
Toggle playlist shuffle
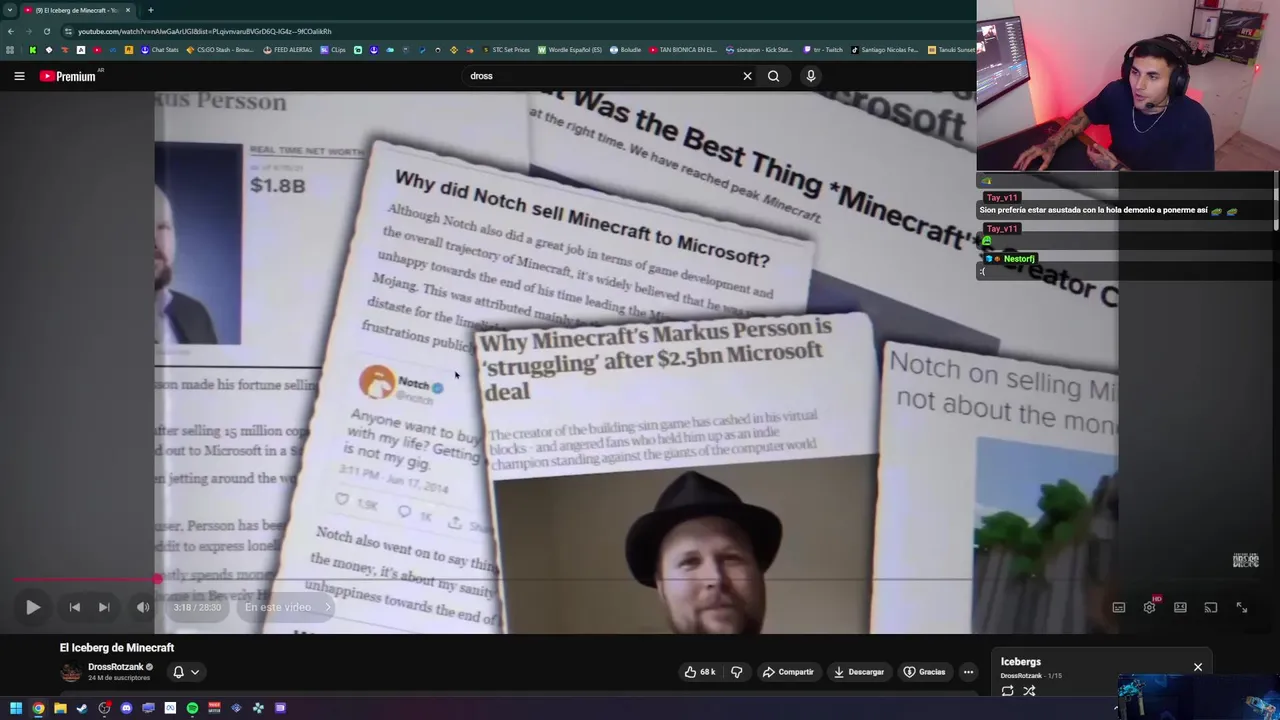[1029, 691]
